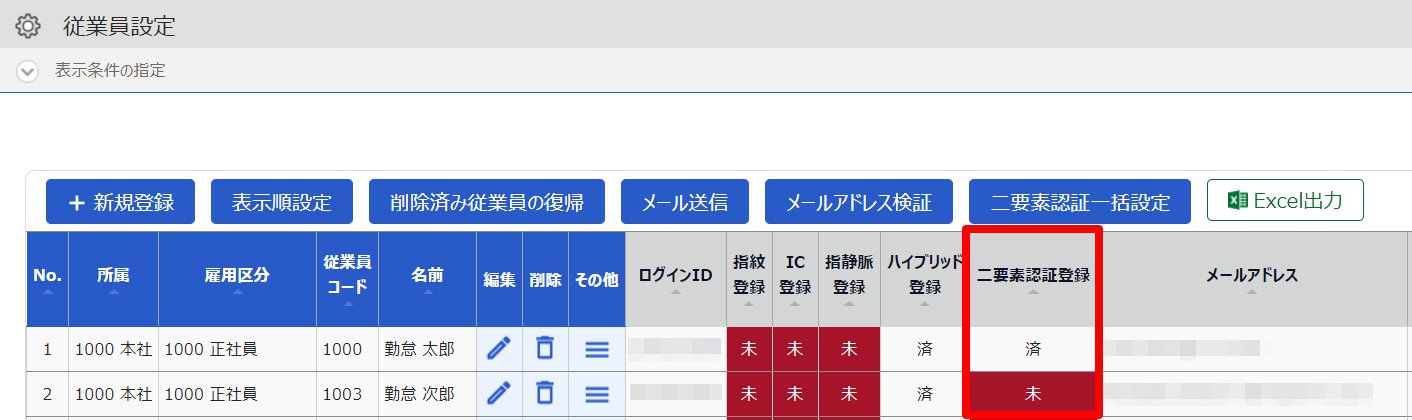
Task: Export list with Excel出力 button
Action: pyautogui.click(x=1285, y=201)
